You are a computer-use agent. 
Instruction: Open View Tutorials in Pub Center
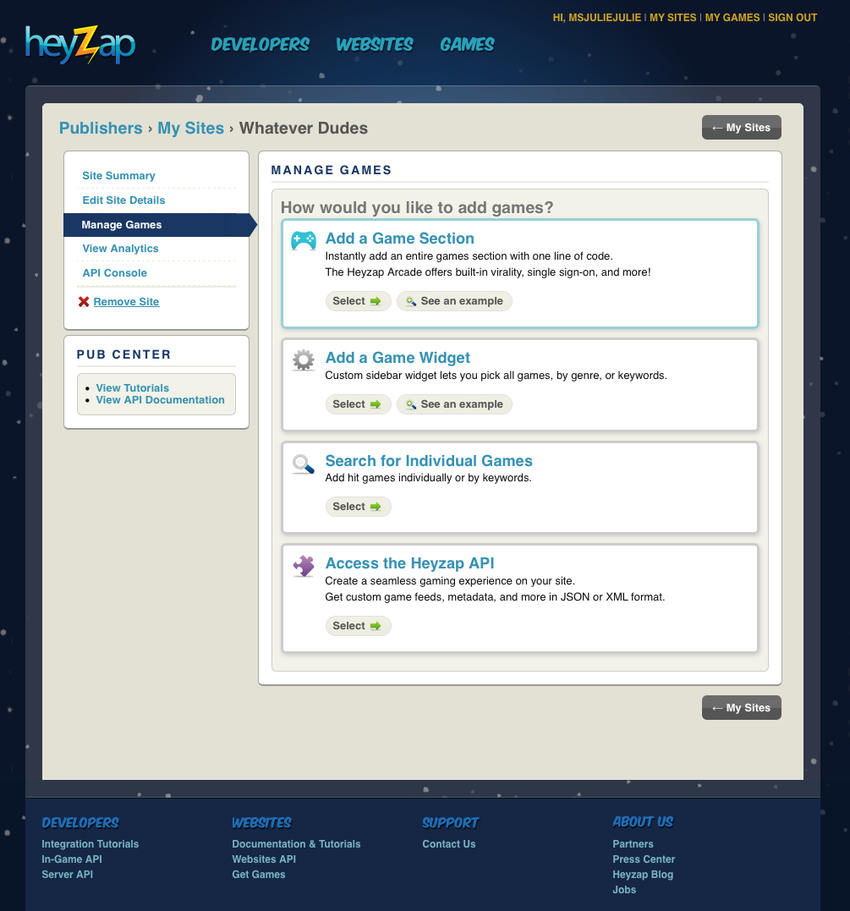[132, 388]
